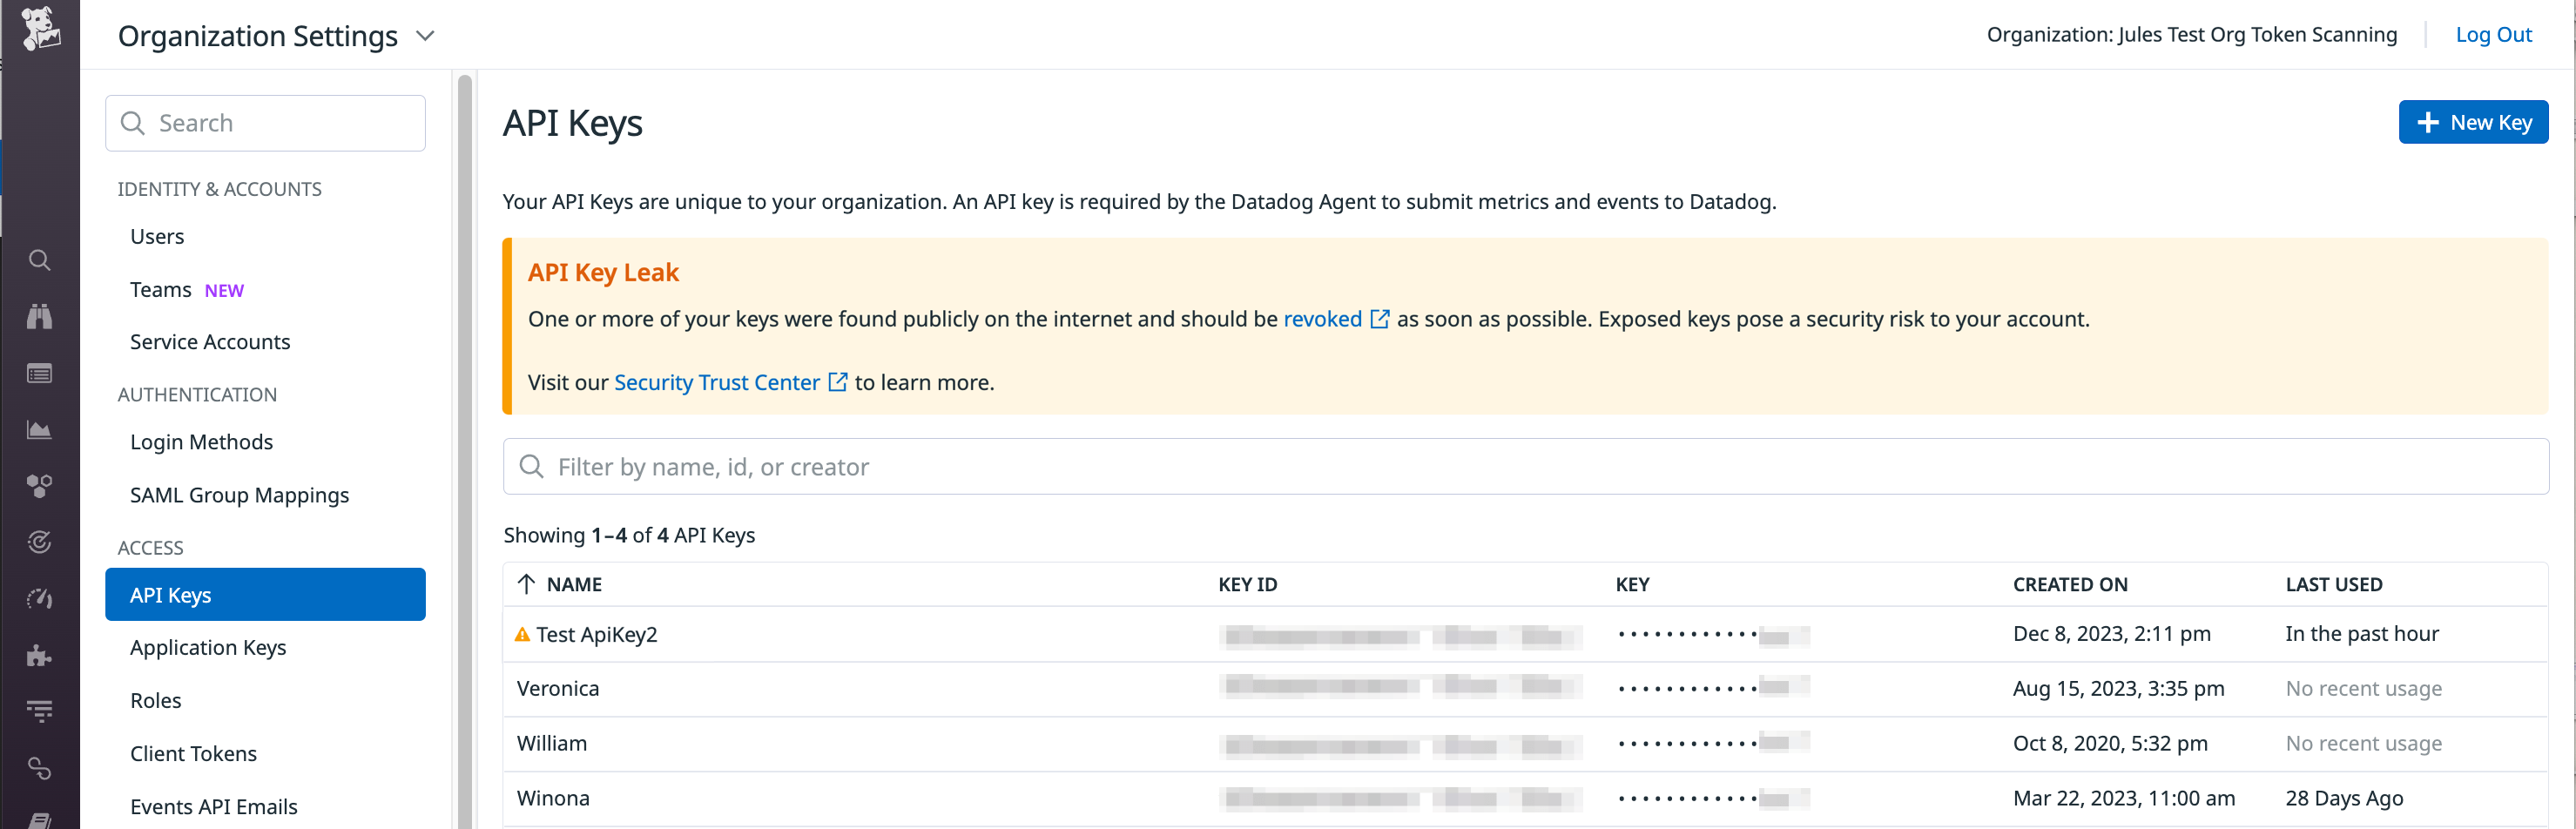The height and width of the screenshot is (829, 2576).
Task: Click the gauge icon in the sidebar
Action: (x=40, y=599)
